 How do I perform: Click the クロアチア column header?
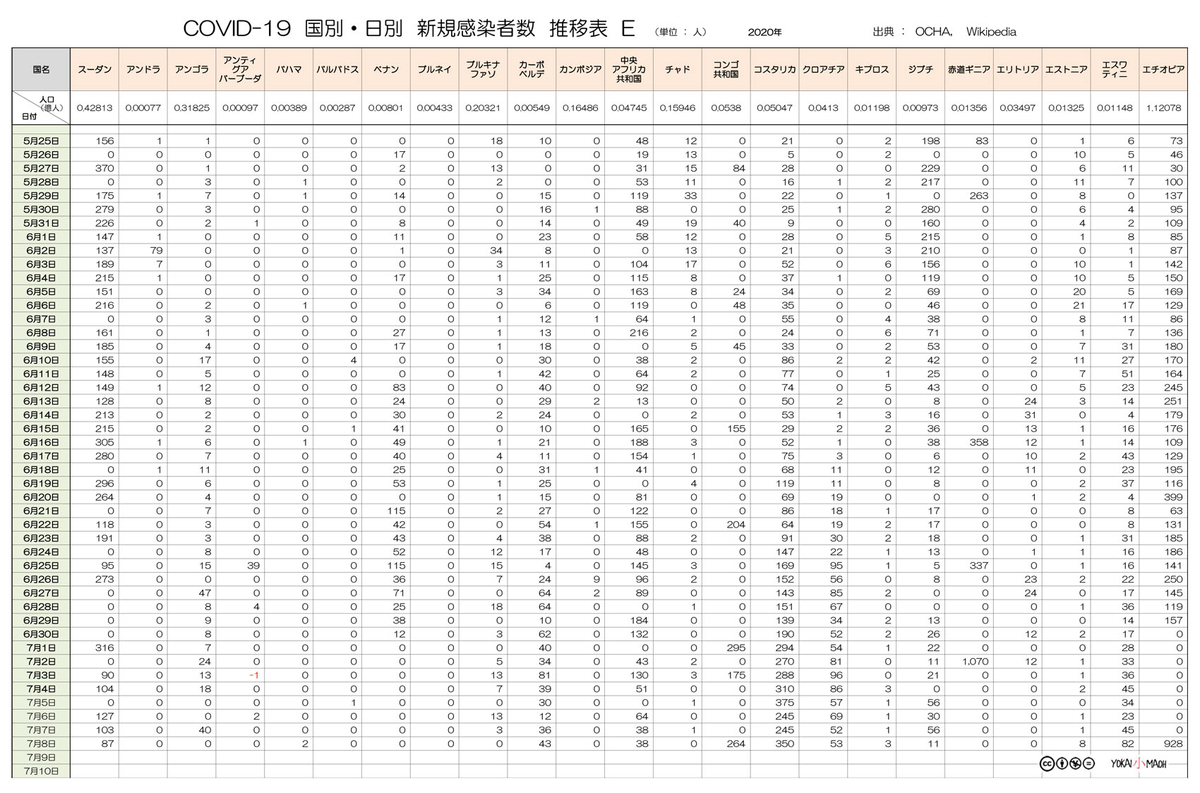tap(823, 70)
